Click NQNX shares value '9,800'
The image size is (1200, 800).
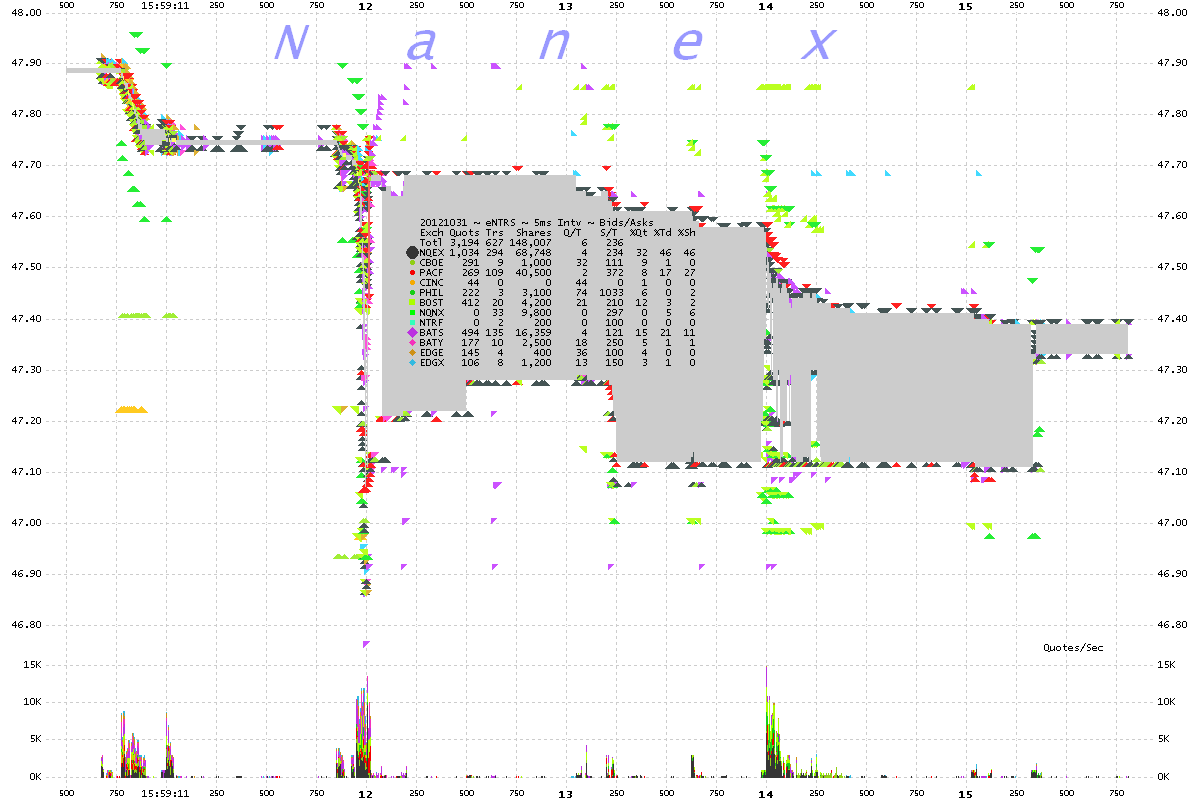pyautogui.click(x=538, y=312)
